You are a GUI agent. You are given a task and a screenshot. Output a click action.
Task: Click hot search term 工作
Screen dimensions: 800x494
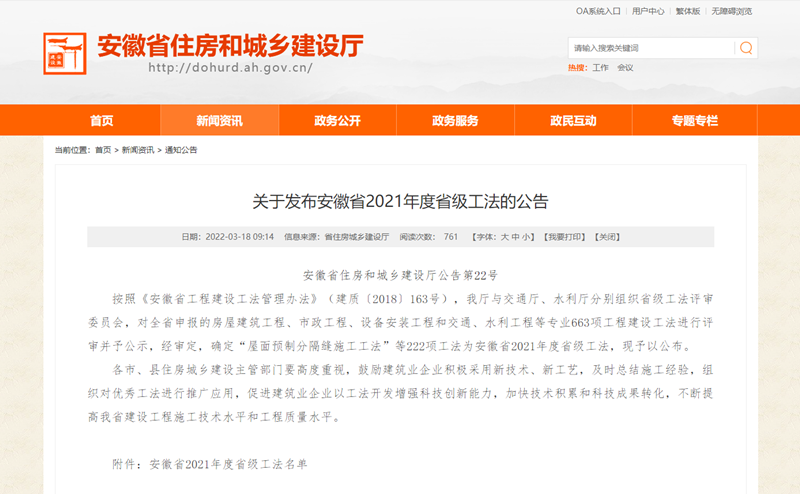click(600, 68)
